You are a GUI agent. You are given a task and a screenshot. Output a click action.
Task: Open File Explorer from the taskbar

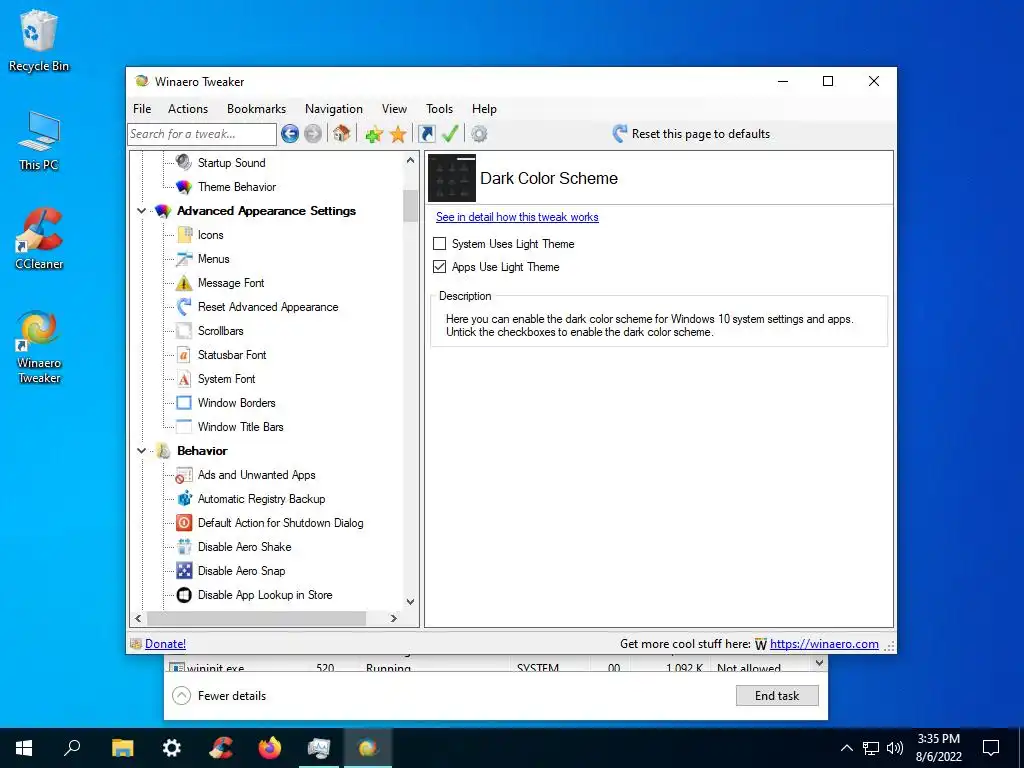[x=122, y=748]
